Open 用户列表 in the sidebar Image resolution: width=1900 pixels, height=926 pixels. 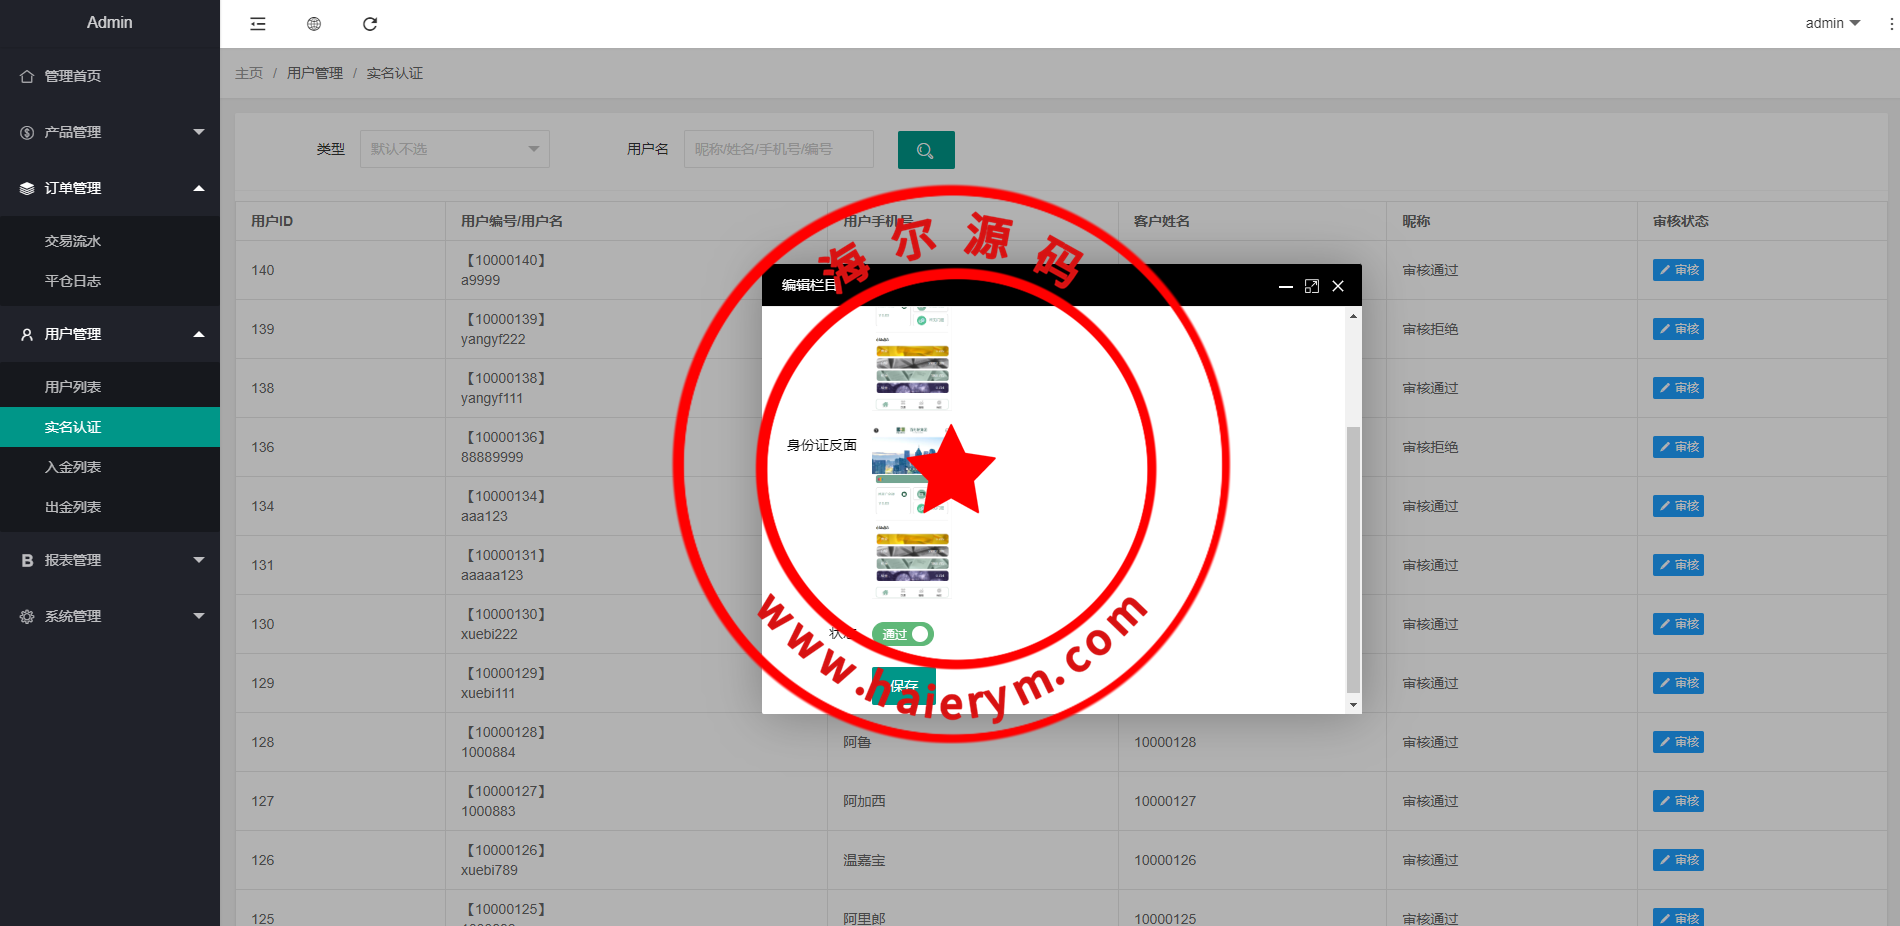[73, 387]
